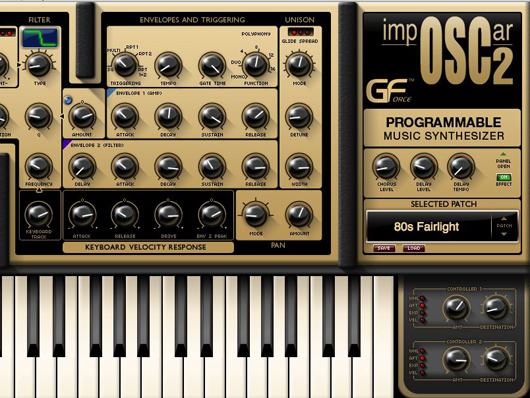Click the filter Frequency knob
This screenshot has height=398, width=530.
[39, 167]
